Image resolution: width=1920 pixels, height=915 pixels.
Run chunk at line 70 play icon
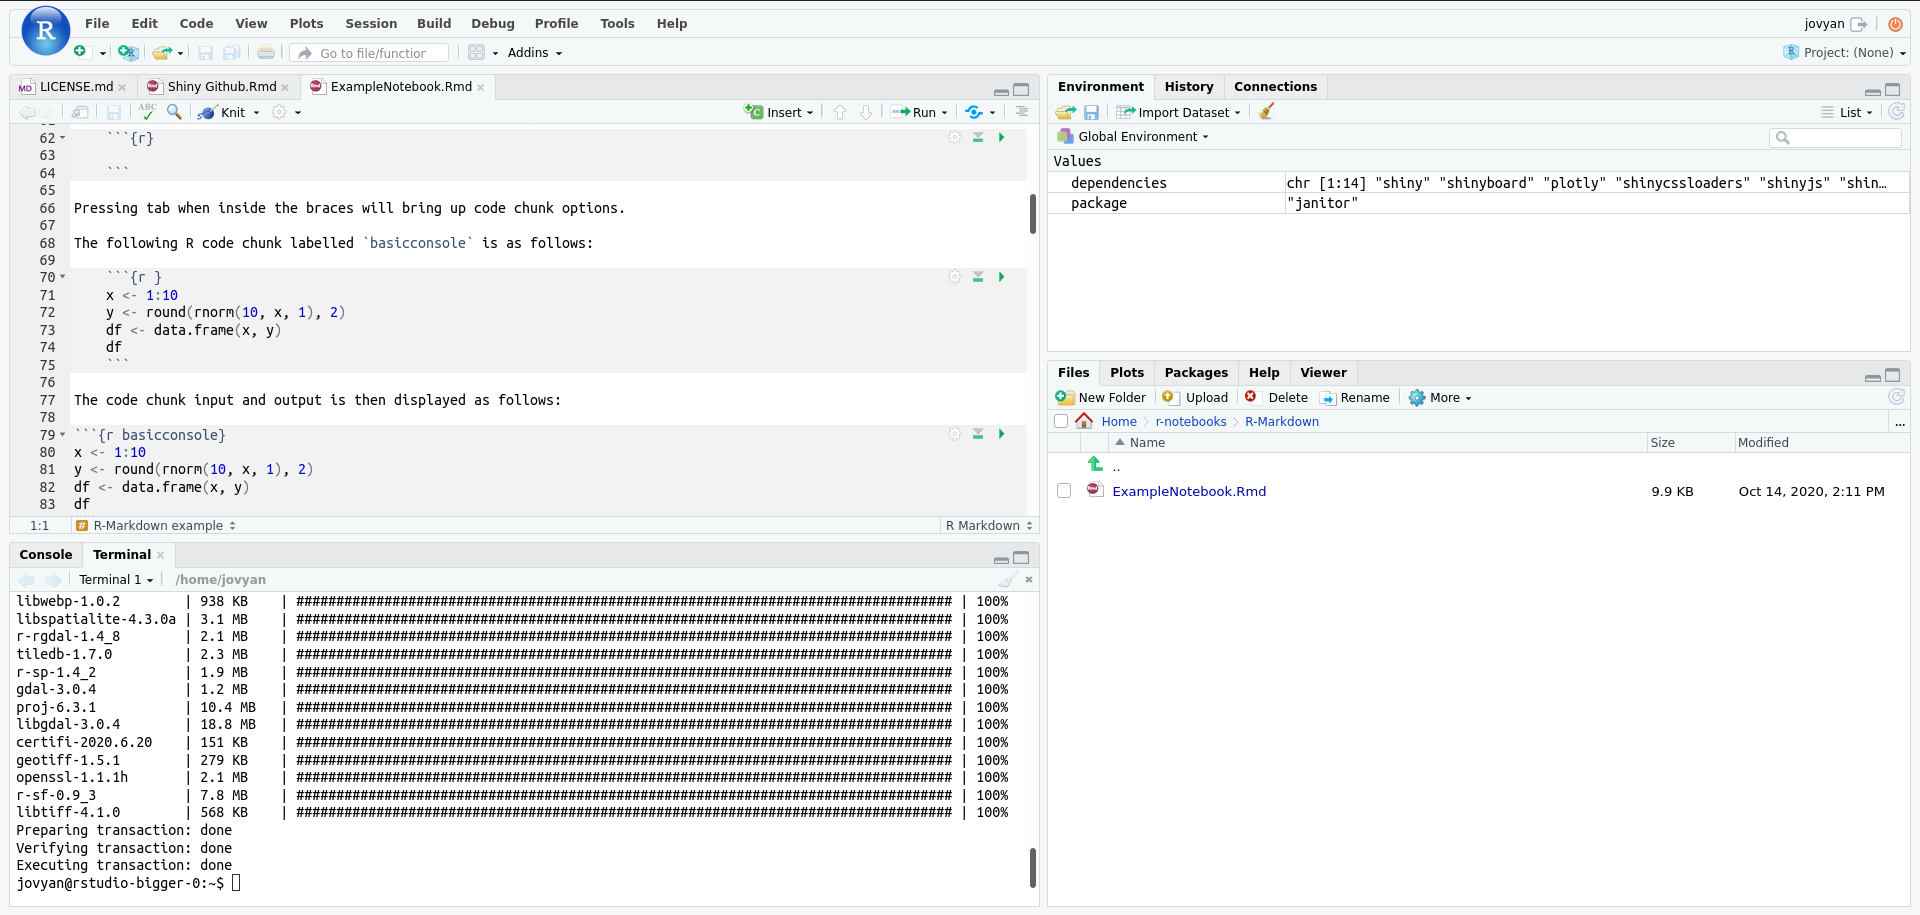pos(1001,277)
